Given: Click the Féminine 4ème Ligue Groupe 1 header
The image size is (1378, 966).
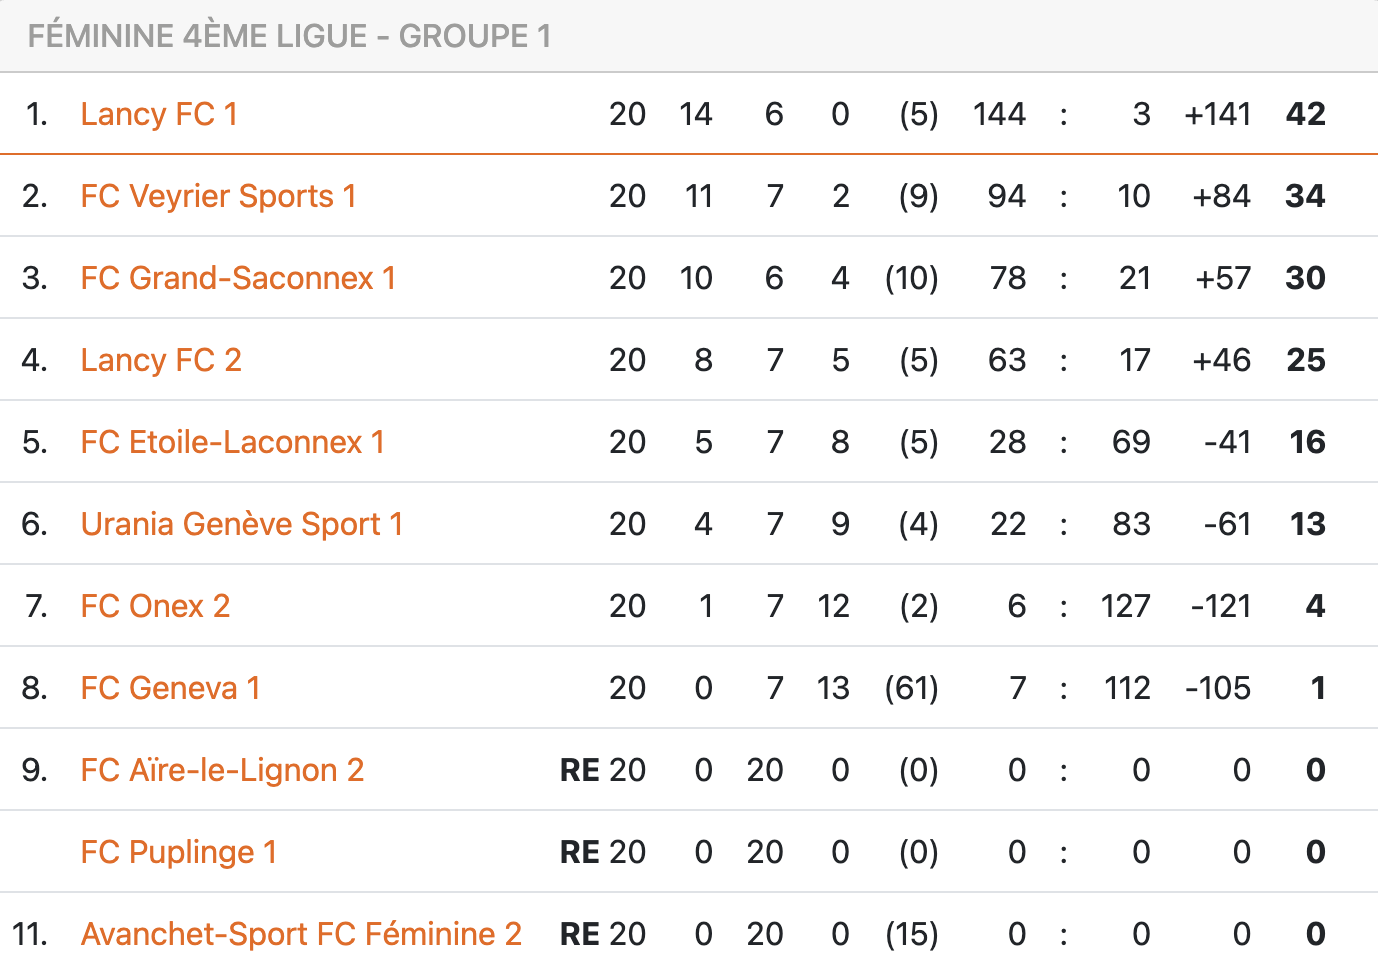Looking at the screenshot, I should [x=289, y=36].
